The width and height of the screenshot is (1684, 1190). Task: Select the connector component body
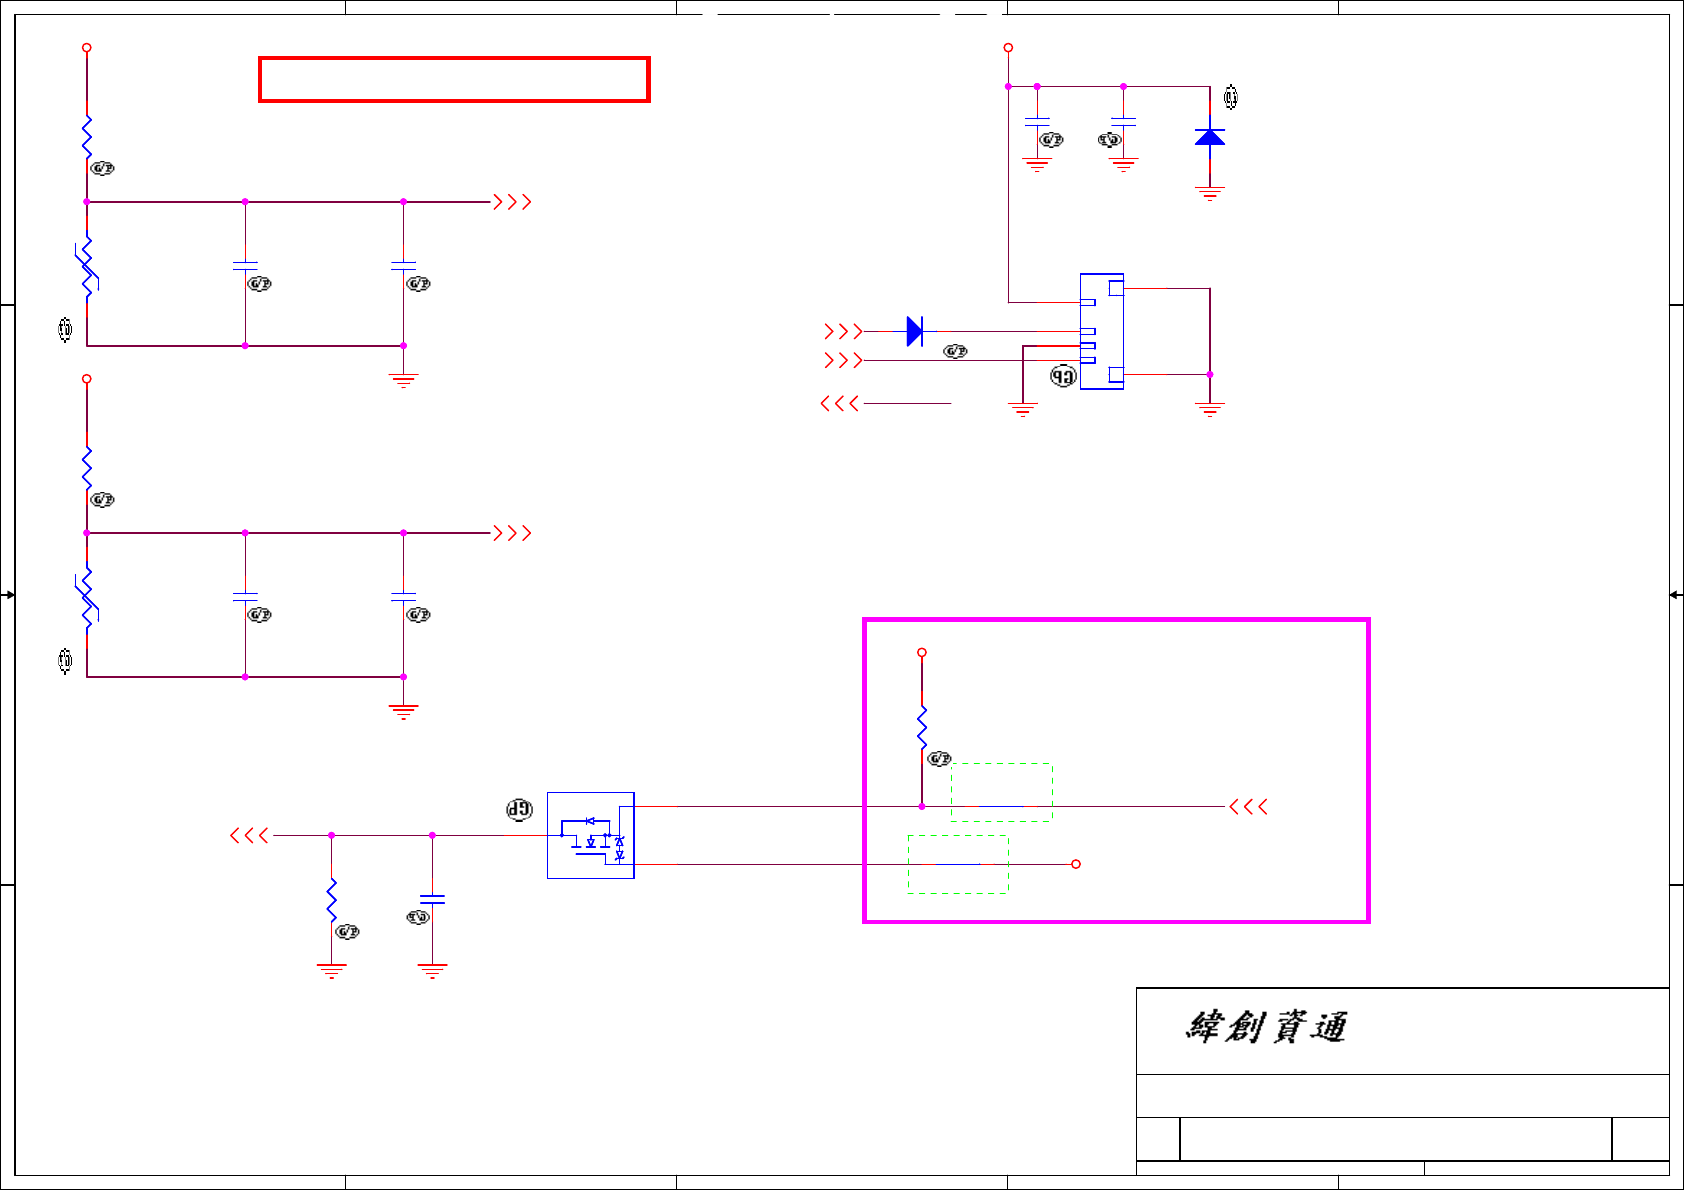click(1102, 331)
